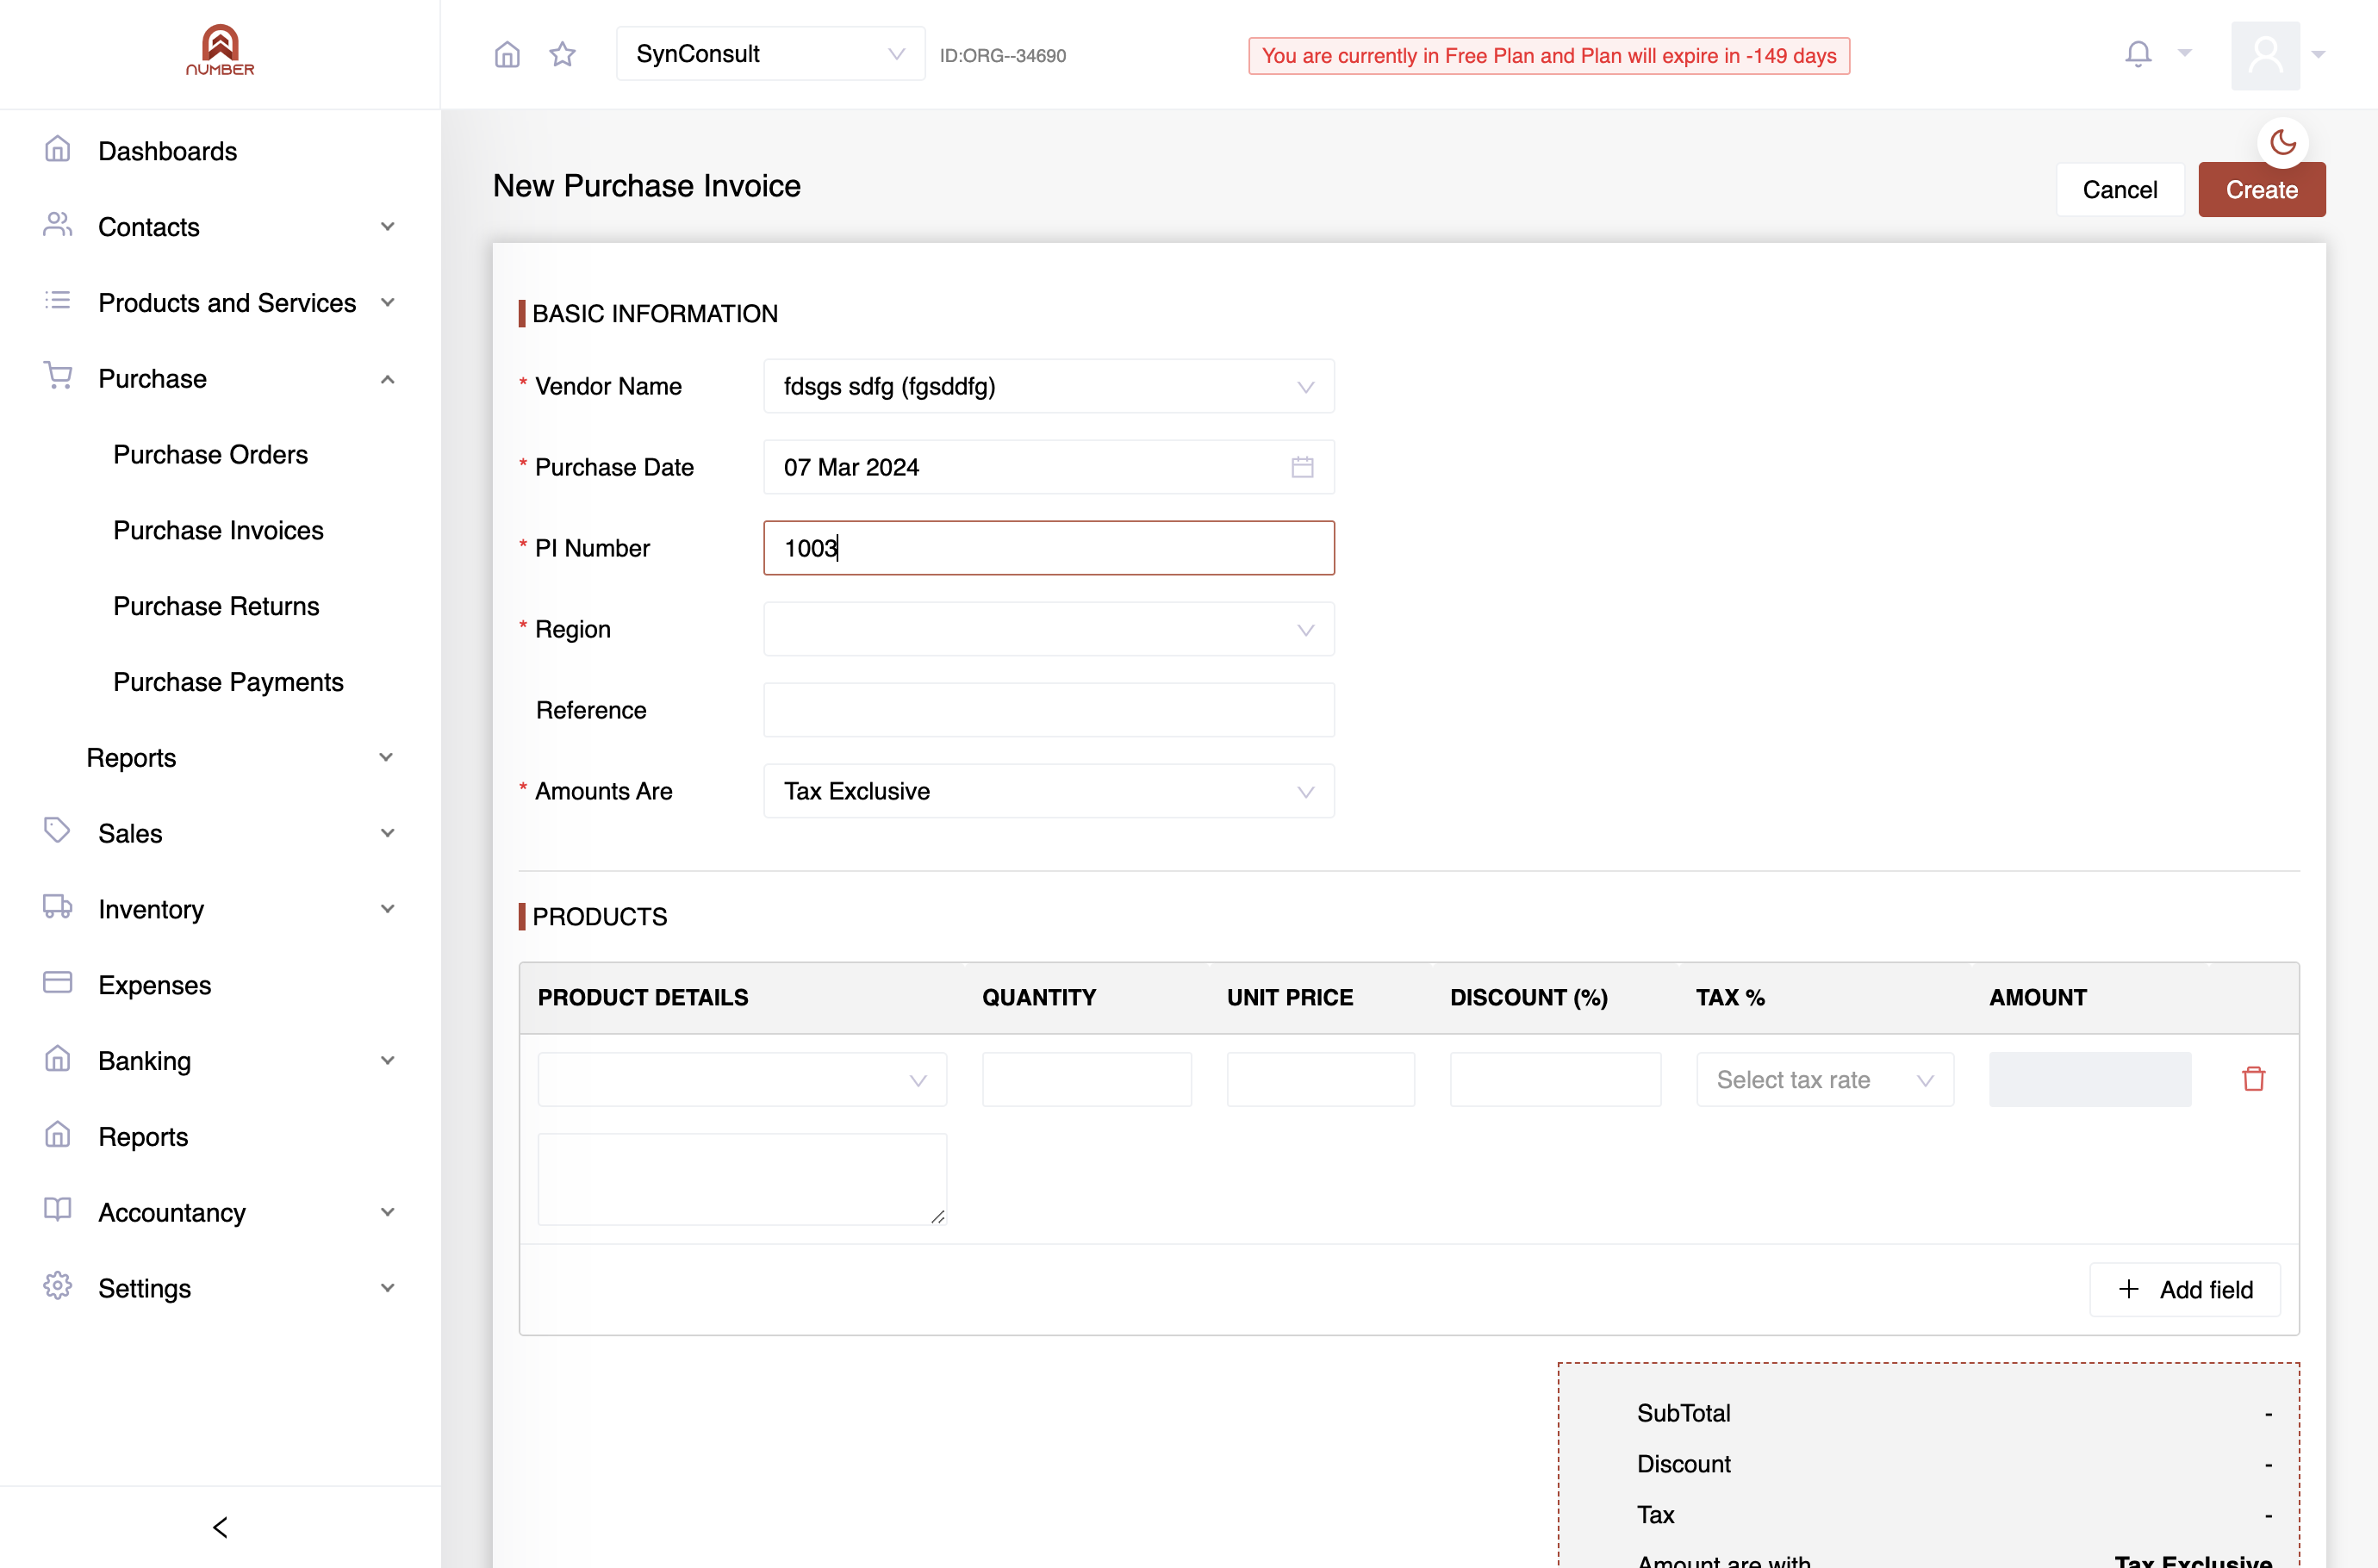
Task: Open the notifications bell
Action: (2138, 54)
